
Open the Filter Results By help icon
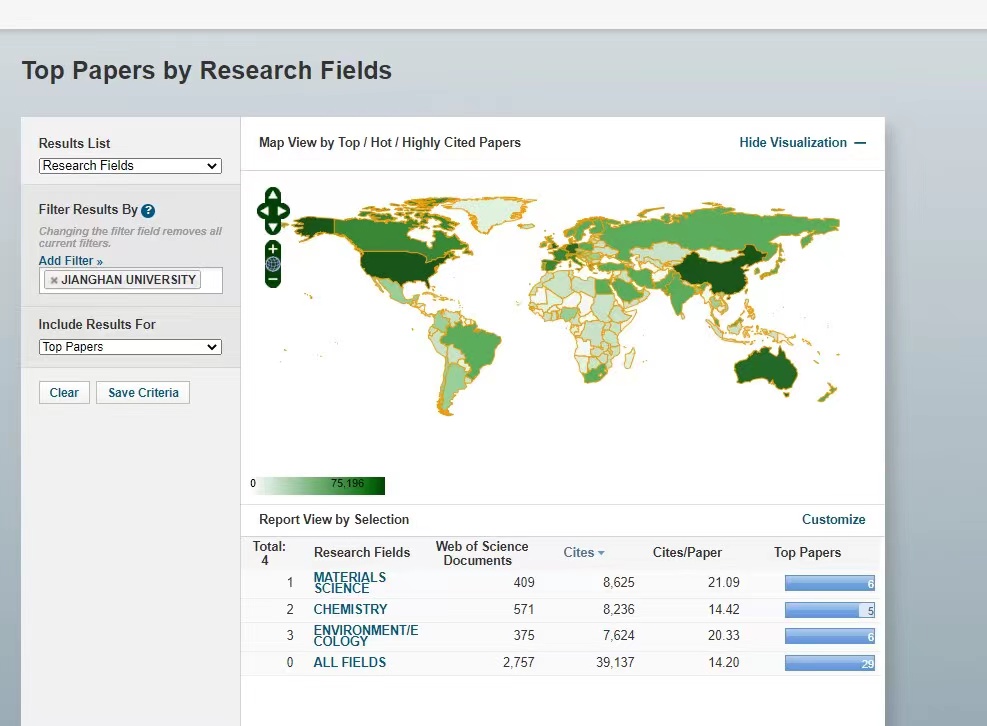pos(148,211)
